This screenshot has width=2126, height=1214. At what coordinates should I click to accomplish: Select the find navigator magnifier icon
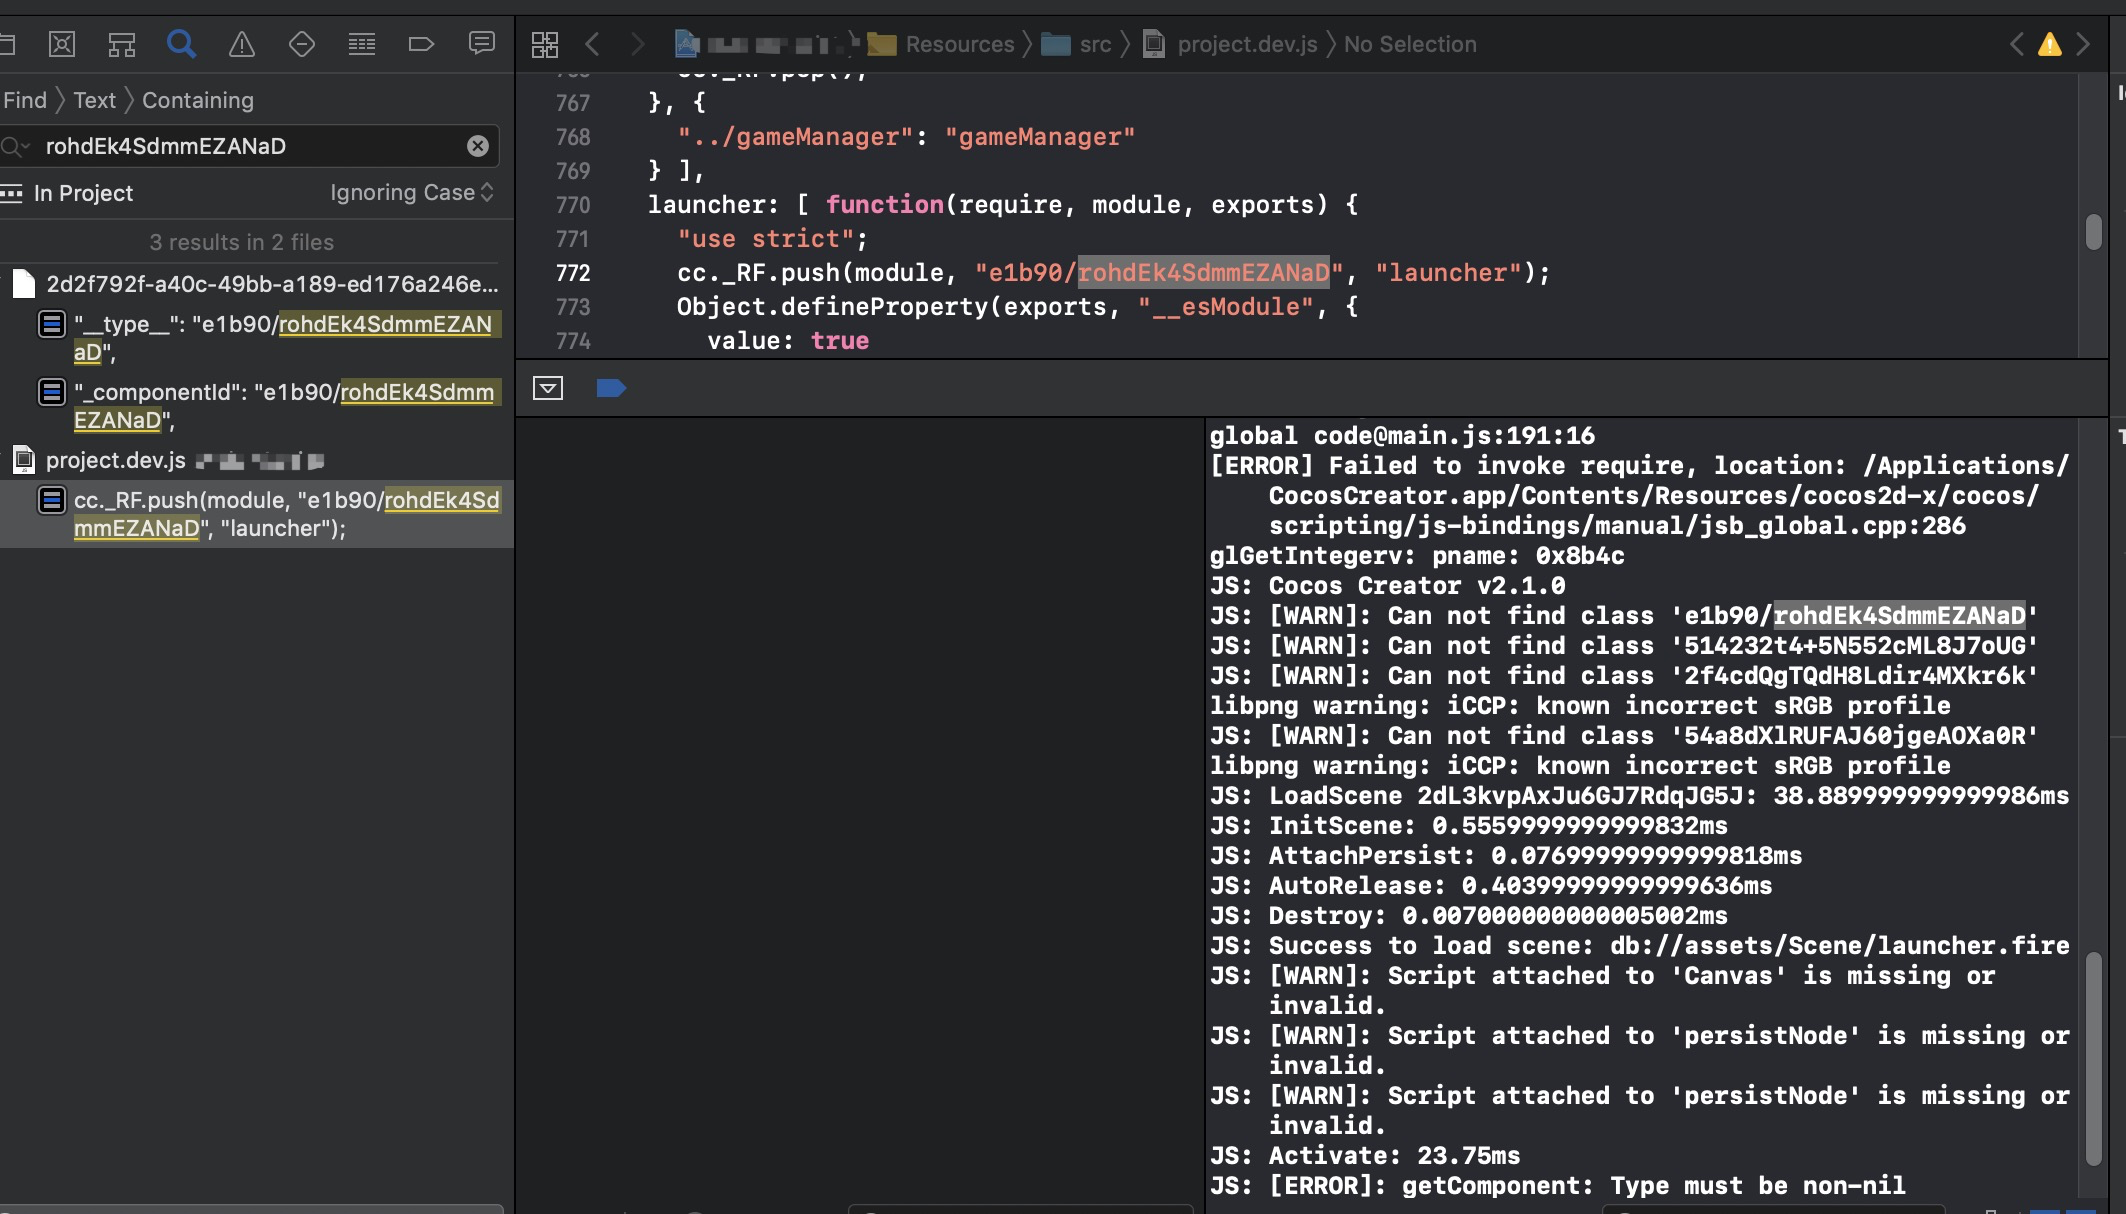point(181,44)
